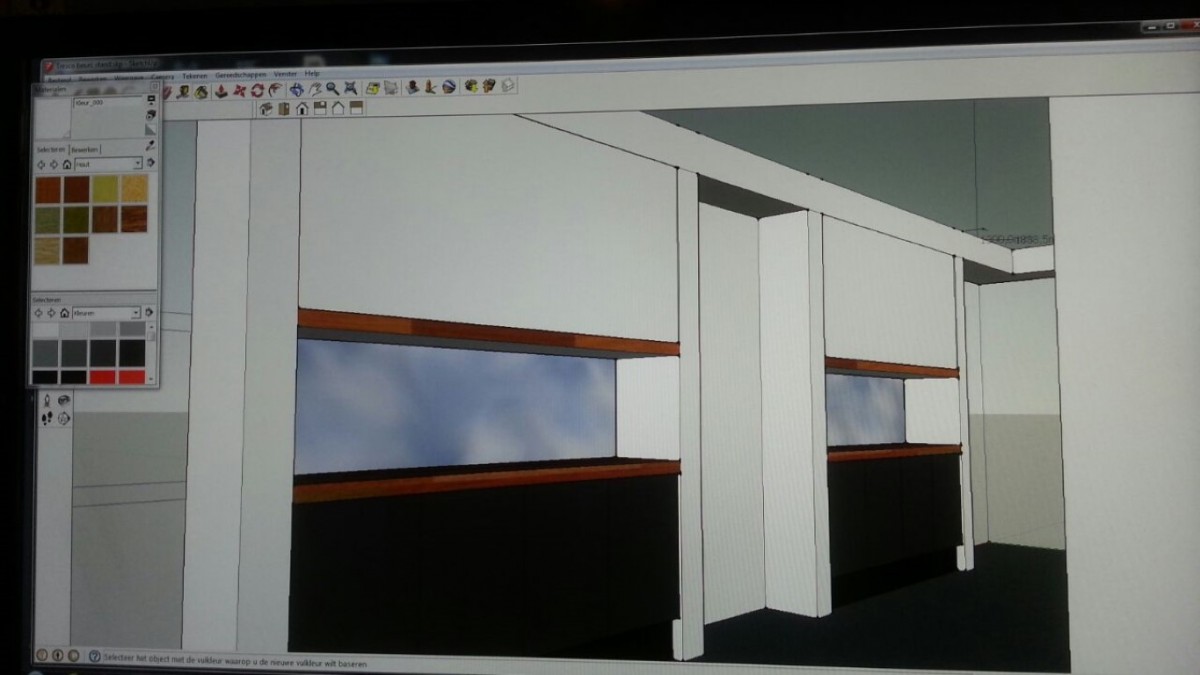1200x675 pixels.
Task: Pick the light yellow wood swatch
Action: pos(134,188)
